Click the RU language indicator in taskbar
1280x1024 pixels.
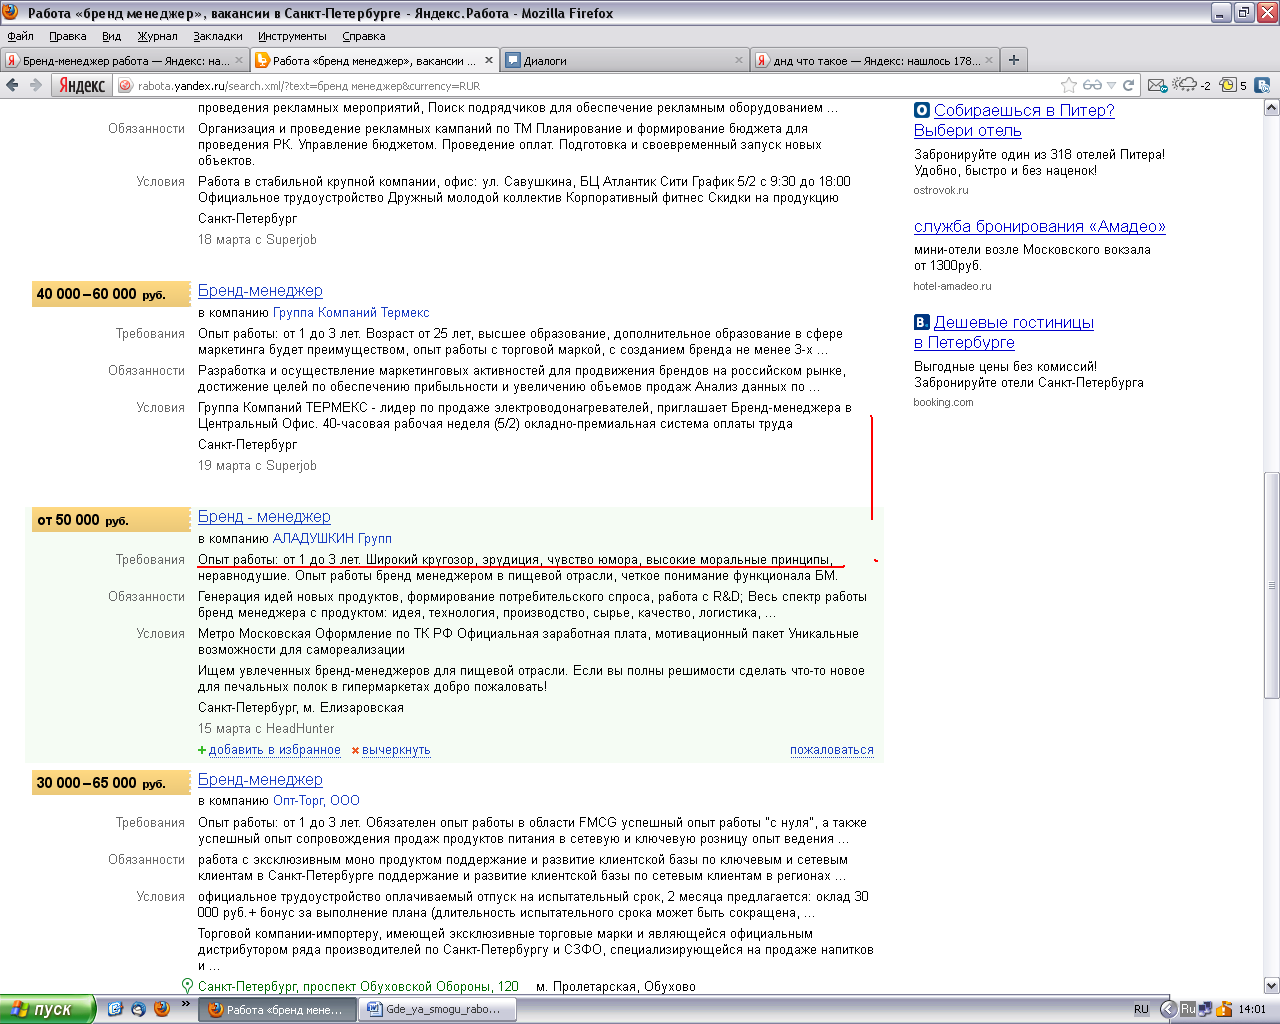[x=1141, y=1009]
